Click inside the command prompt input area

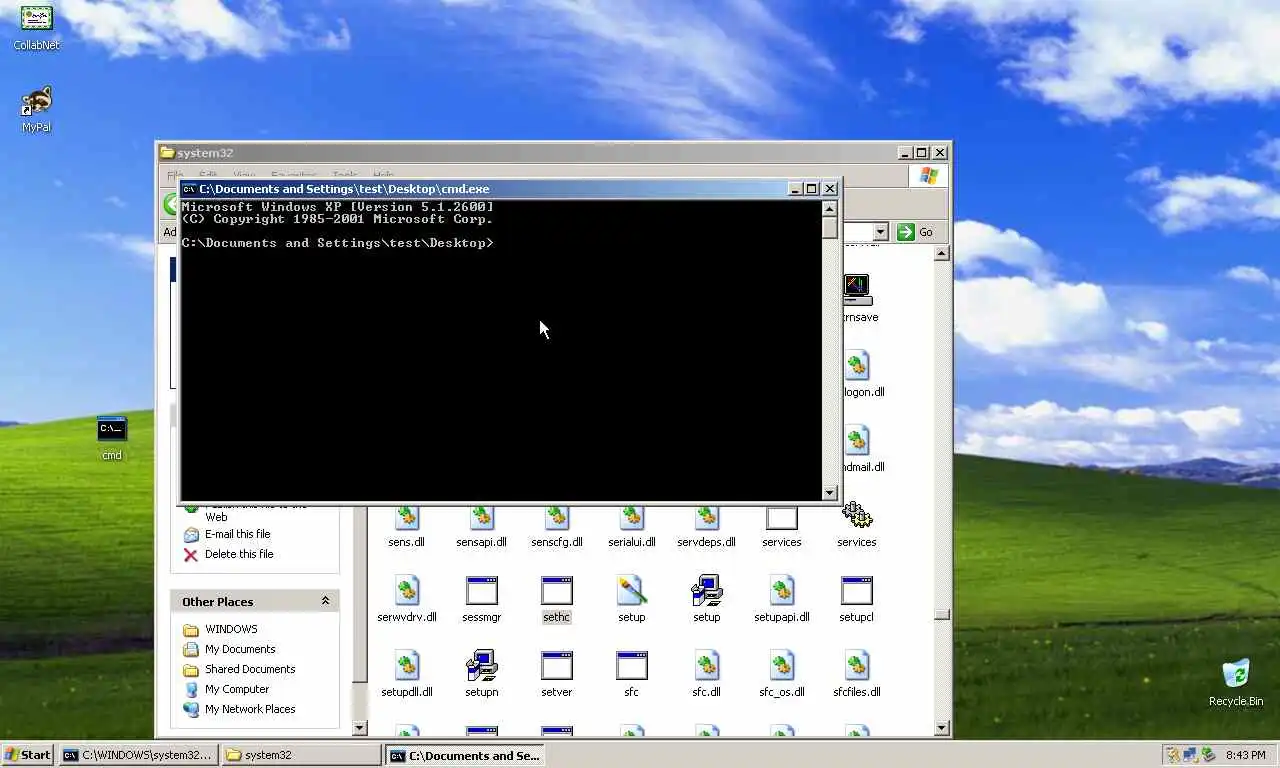point(501,350)
